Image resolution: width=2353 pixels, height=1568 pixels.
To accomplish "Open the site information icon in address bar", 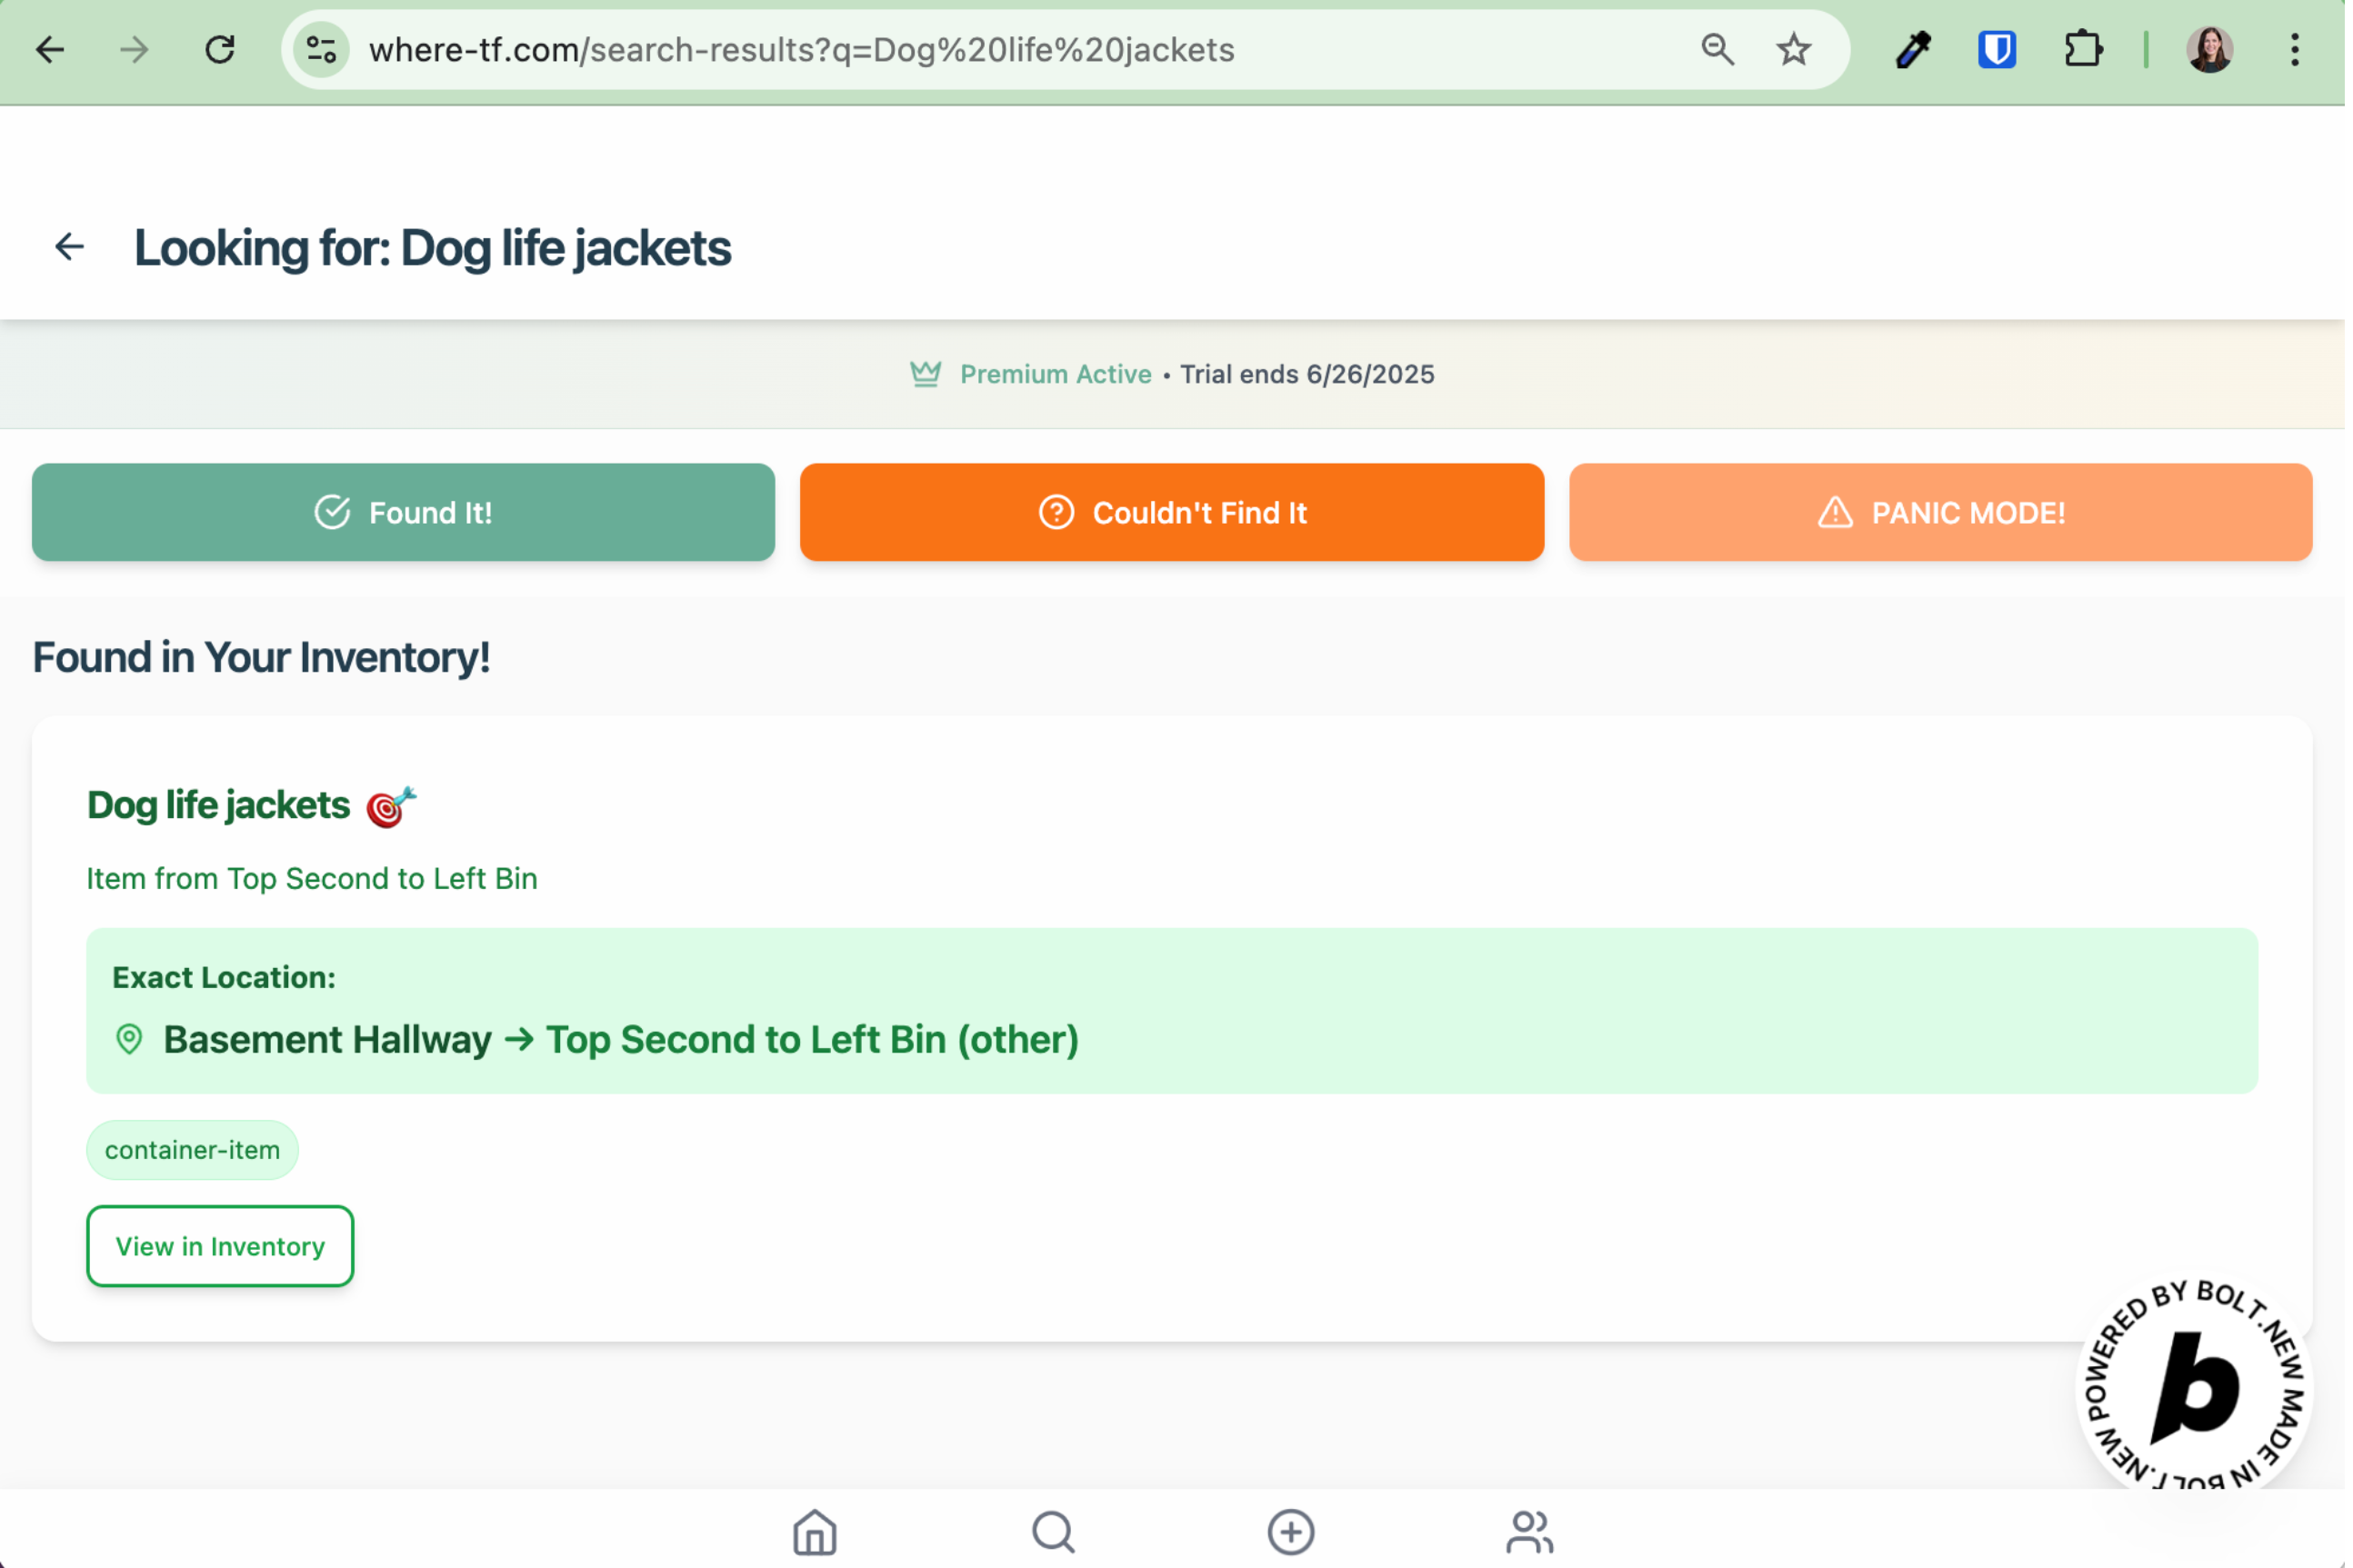I will 321,49.
